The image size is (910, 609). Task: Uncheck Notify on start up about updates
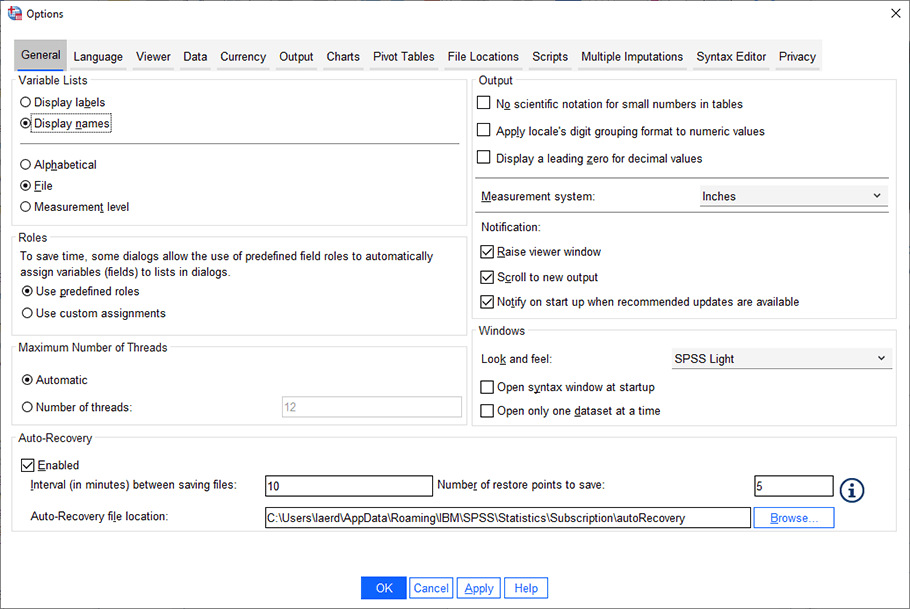pyautogui.click(x=487, y=301)
